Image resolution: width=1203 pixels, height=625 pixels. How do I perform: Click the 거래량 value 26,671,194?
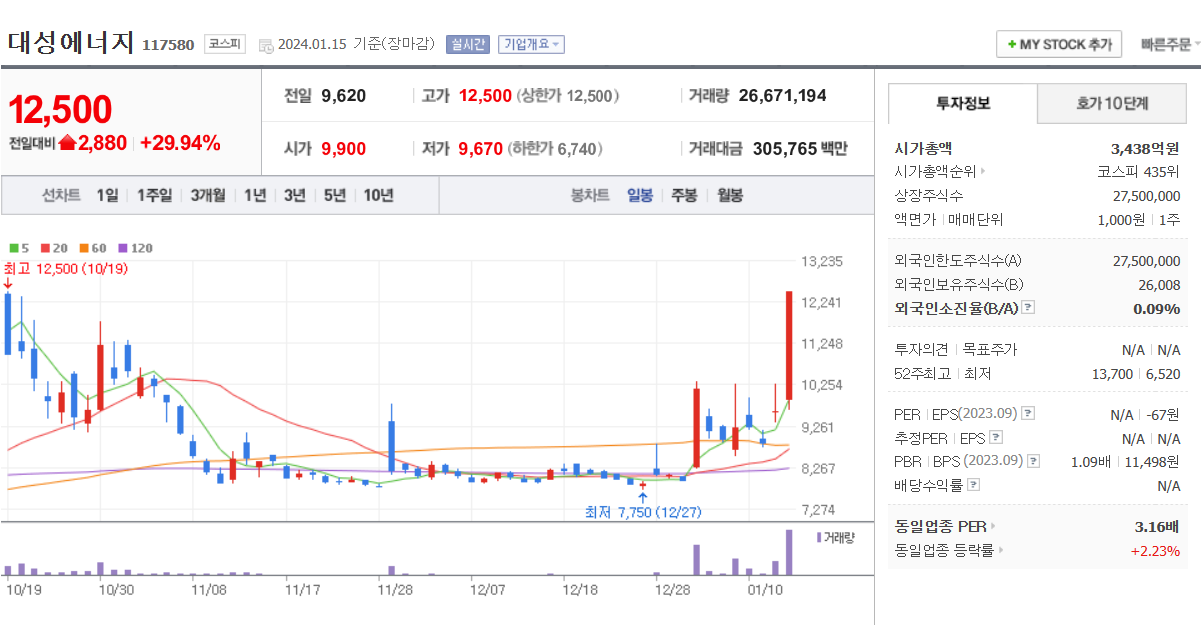[x=783, y=96]
